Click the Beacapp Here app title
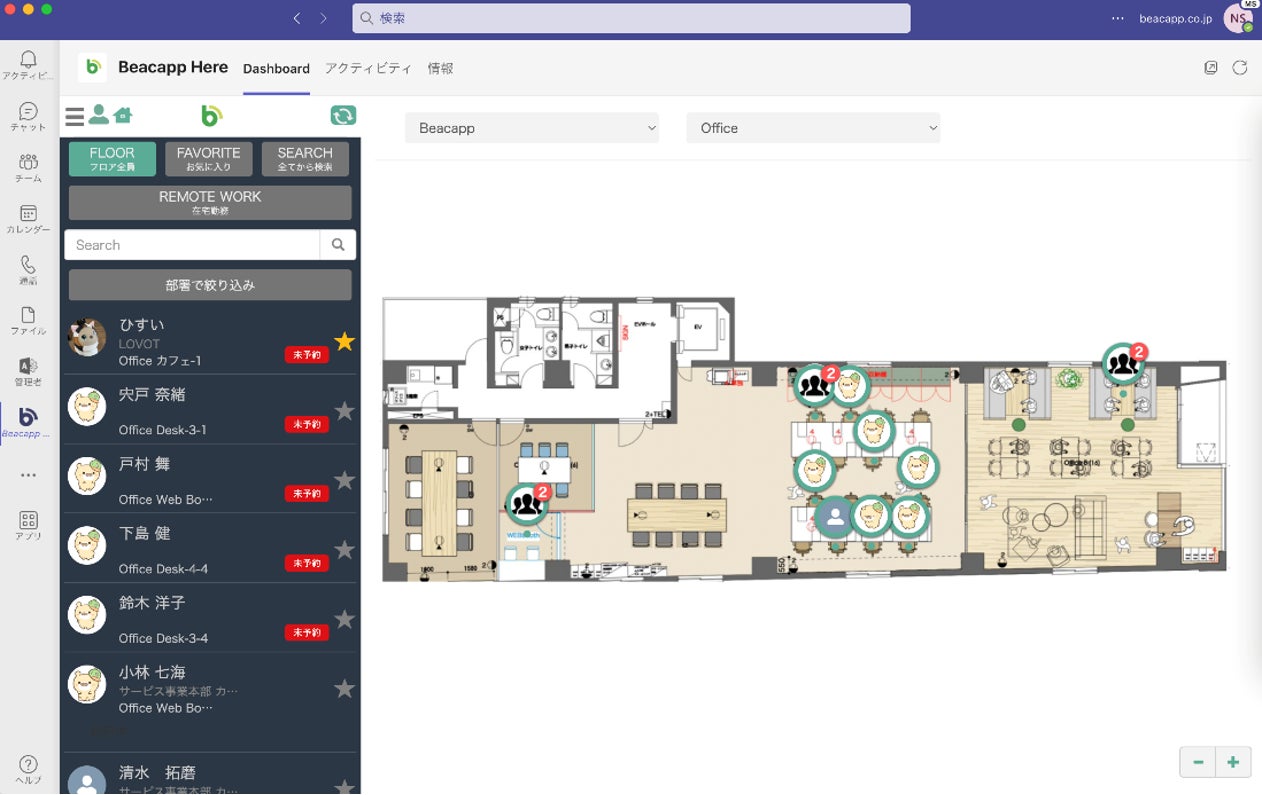The image size is (1262, 795). point(173,67)
